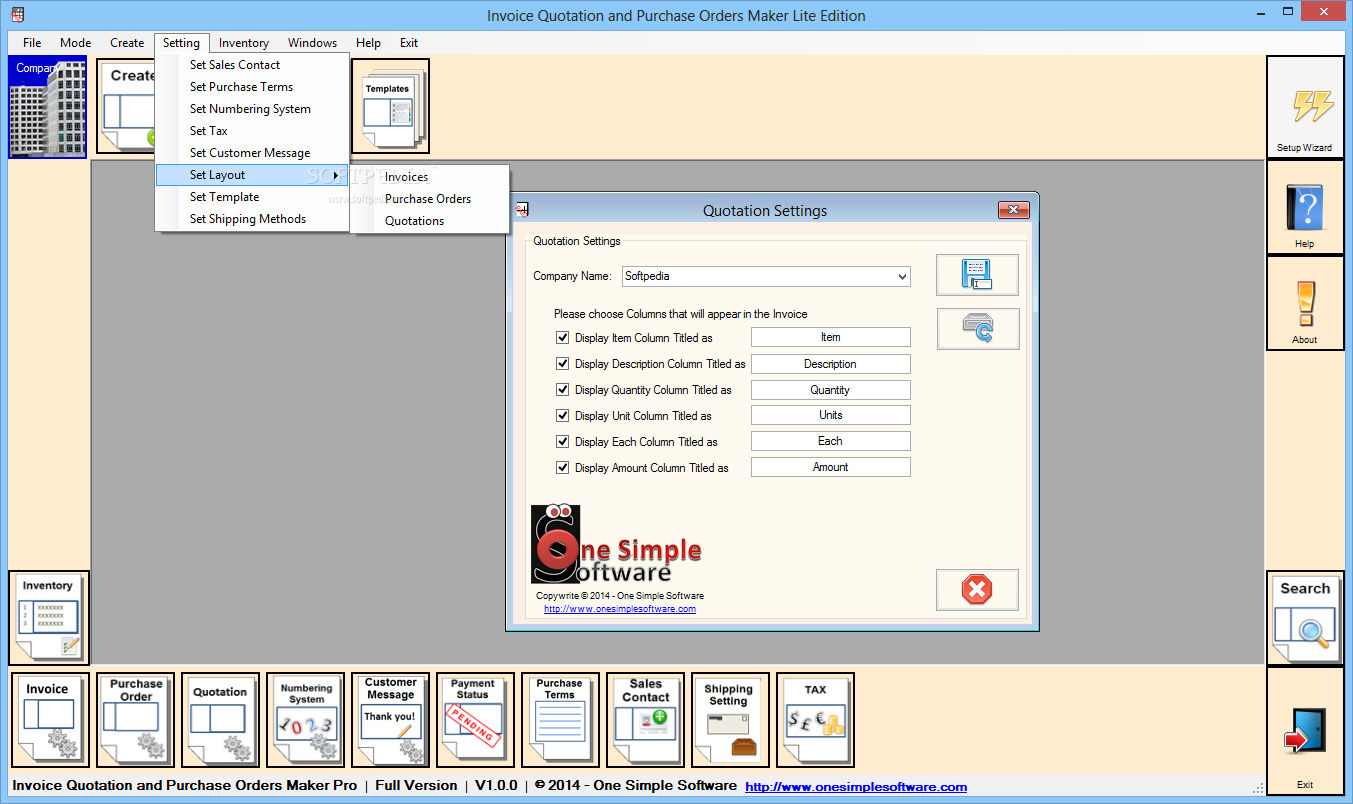
Task: Open the Numbering System icon
Action: pos(305,720)
